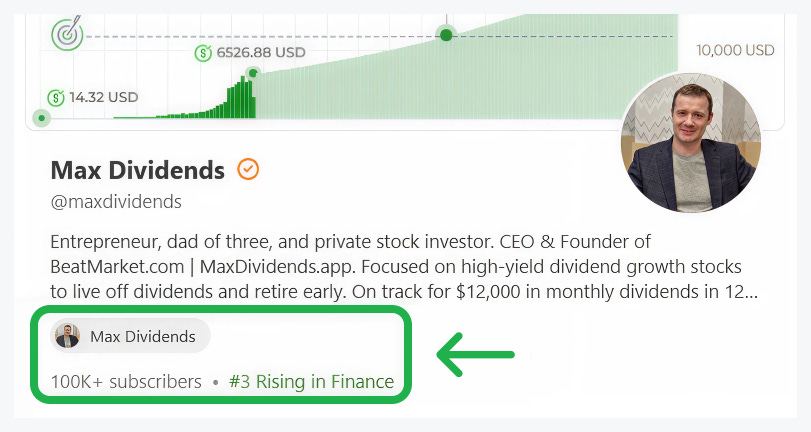Open the @maxdividends handle

[x=116, y=202]
